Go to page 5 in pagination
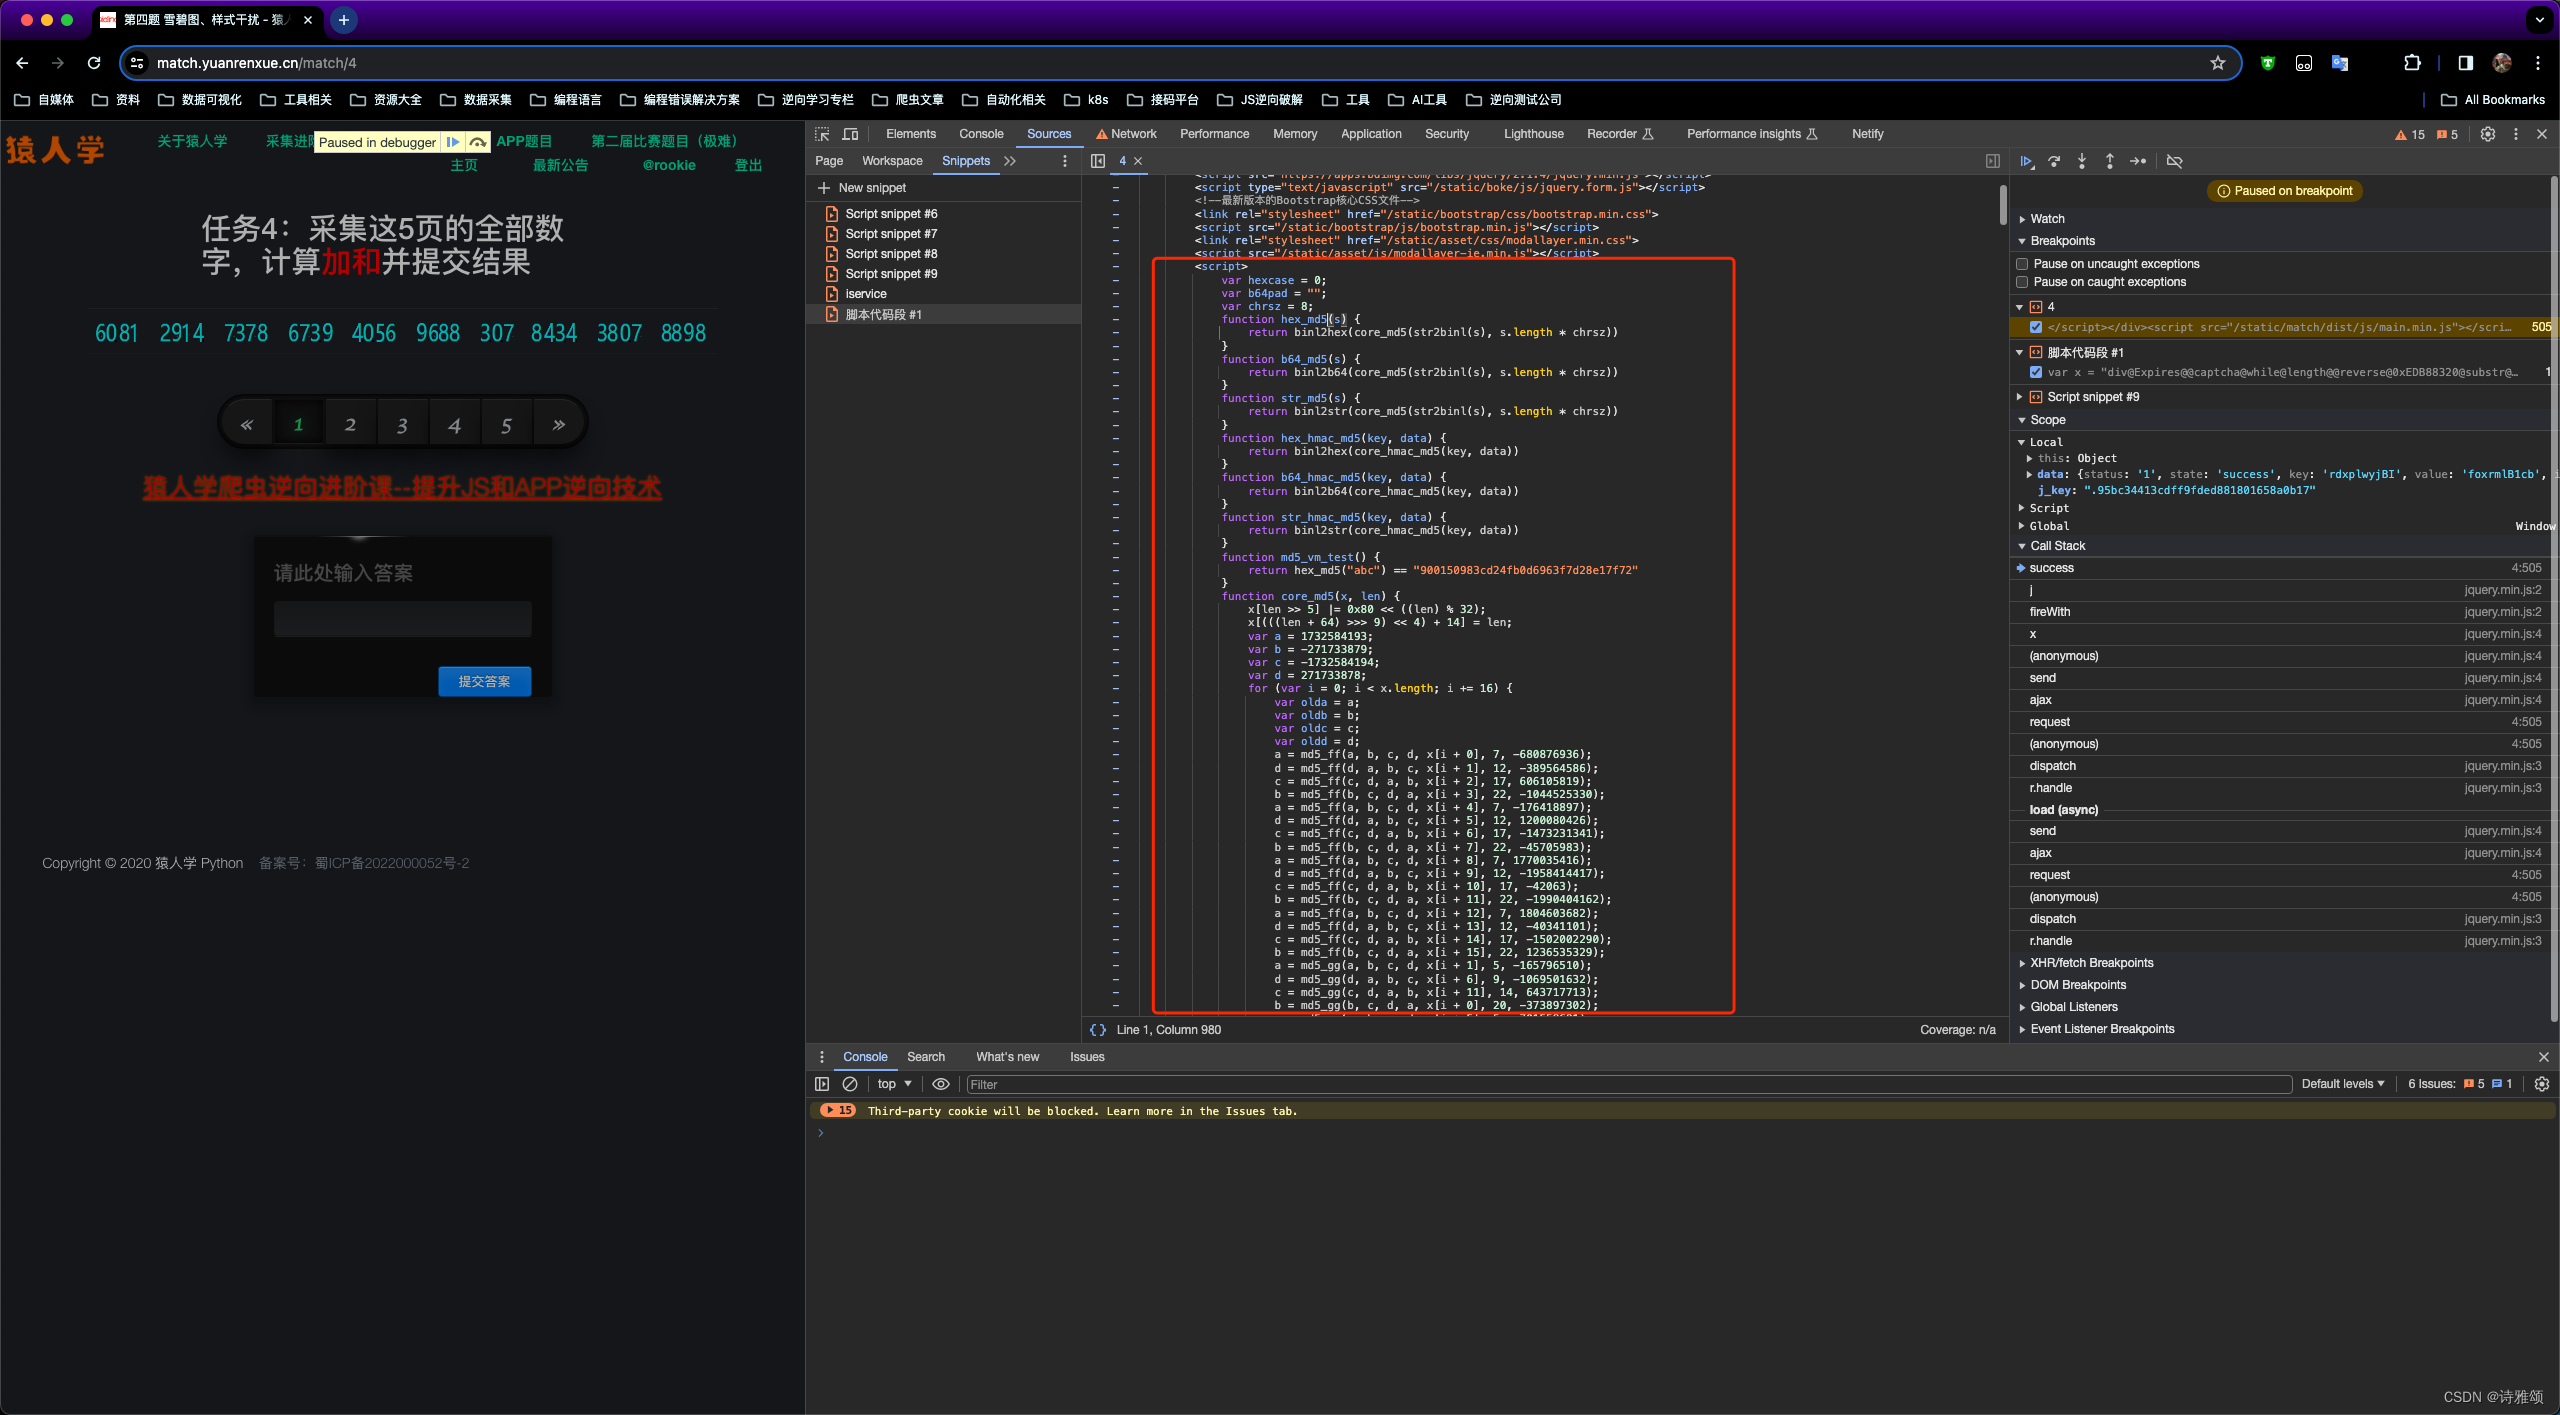The height and width of the screenshot is (1415, 2560). click(506, 425)
